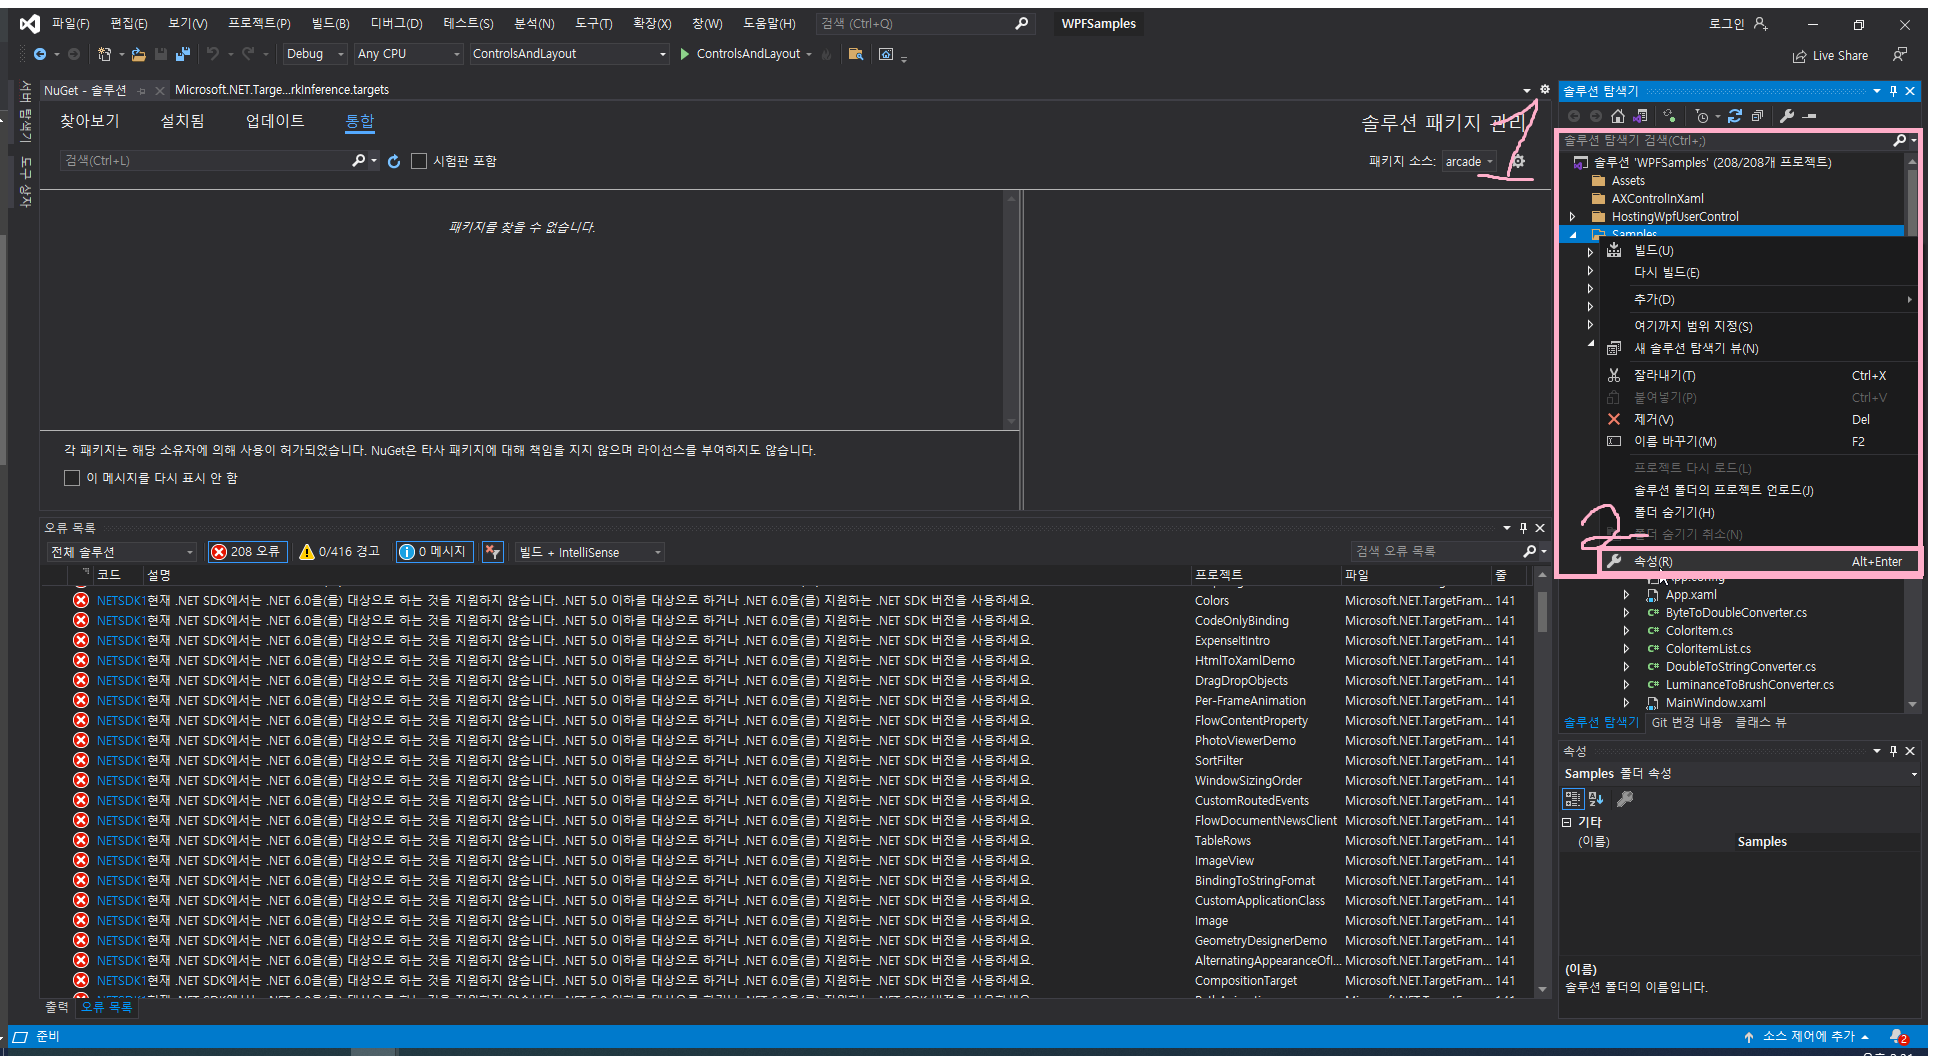The width and height of the screenshot is (1936, 1056).
Task: Expand the HostingWpfUserControl folder
Action: [1572, 217]
